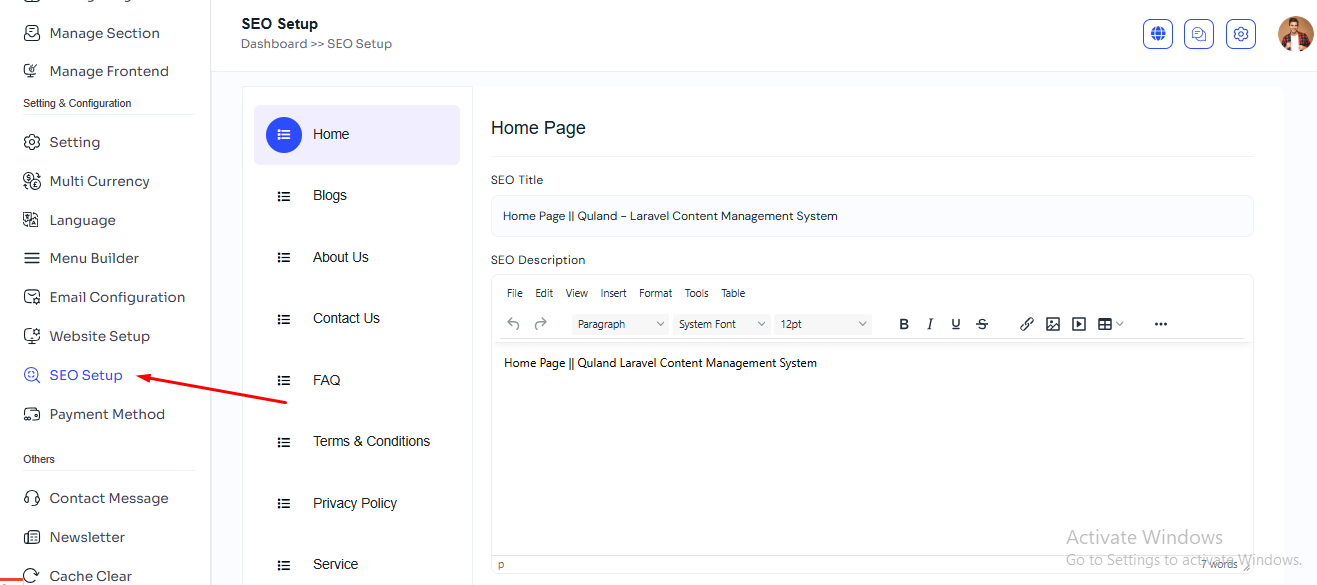This screenshot has width=1317, height=585.
Task: Open the Format menu in editor
Action: 656,293
